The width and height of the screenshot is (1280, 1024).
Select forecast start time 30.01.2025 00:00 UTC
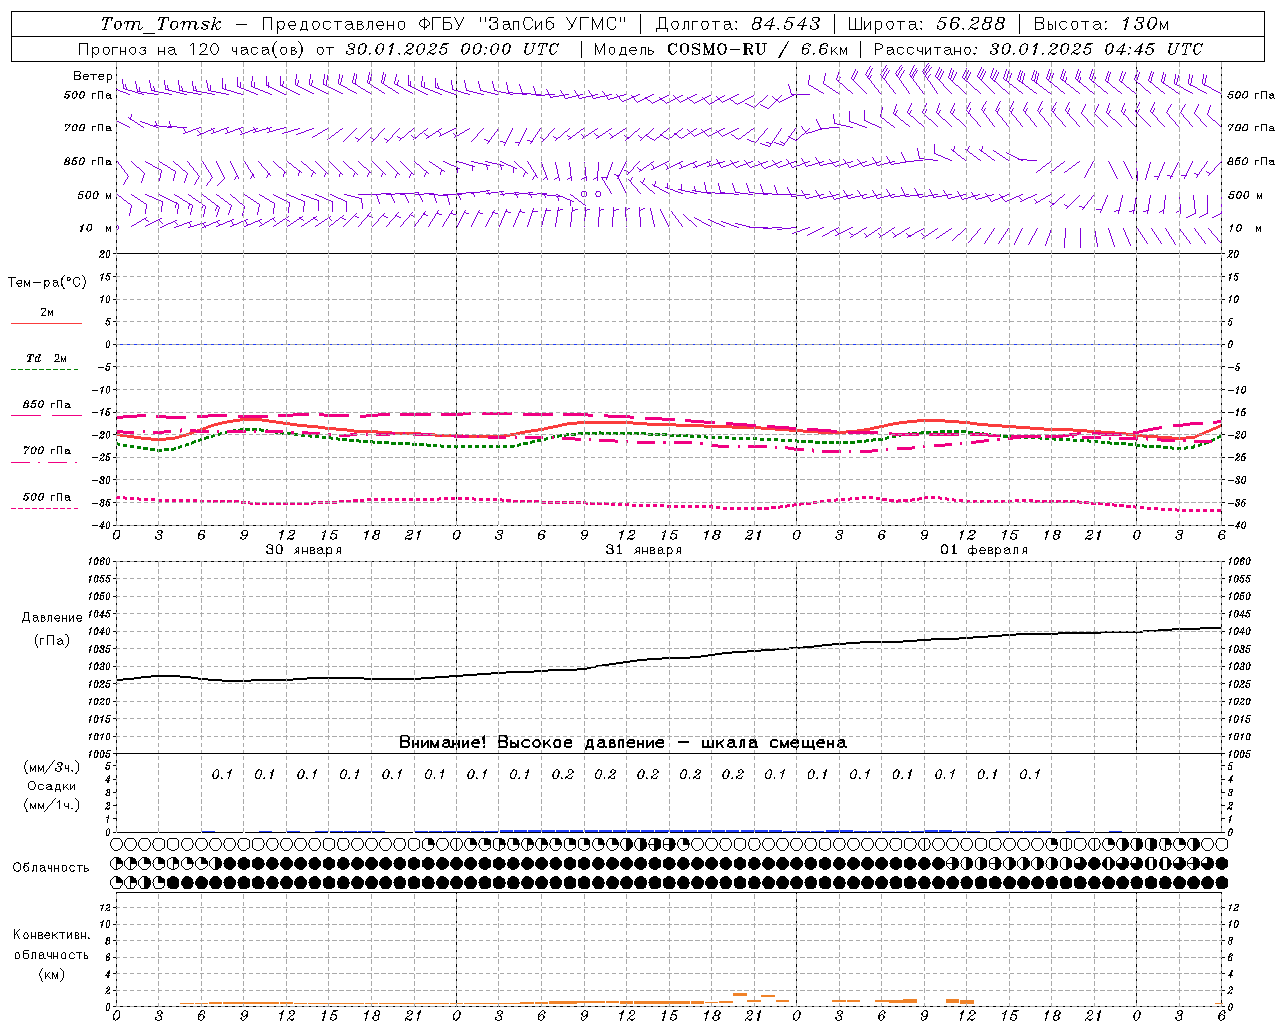[x=452, y=49]
